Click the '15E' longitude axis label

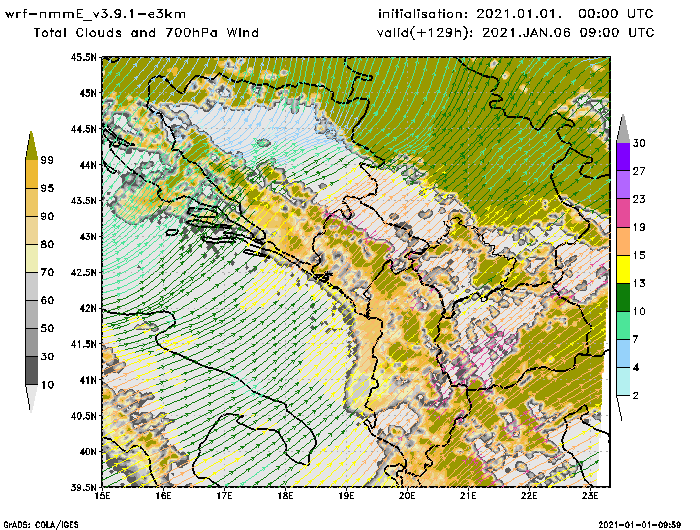tap(103, 496)
